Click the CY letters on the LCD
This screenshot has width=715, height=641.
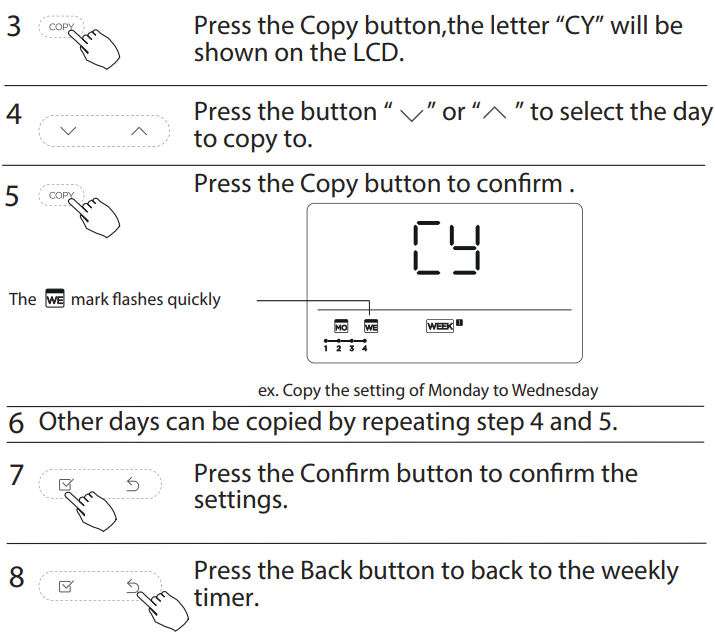(x=446, y=248)
